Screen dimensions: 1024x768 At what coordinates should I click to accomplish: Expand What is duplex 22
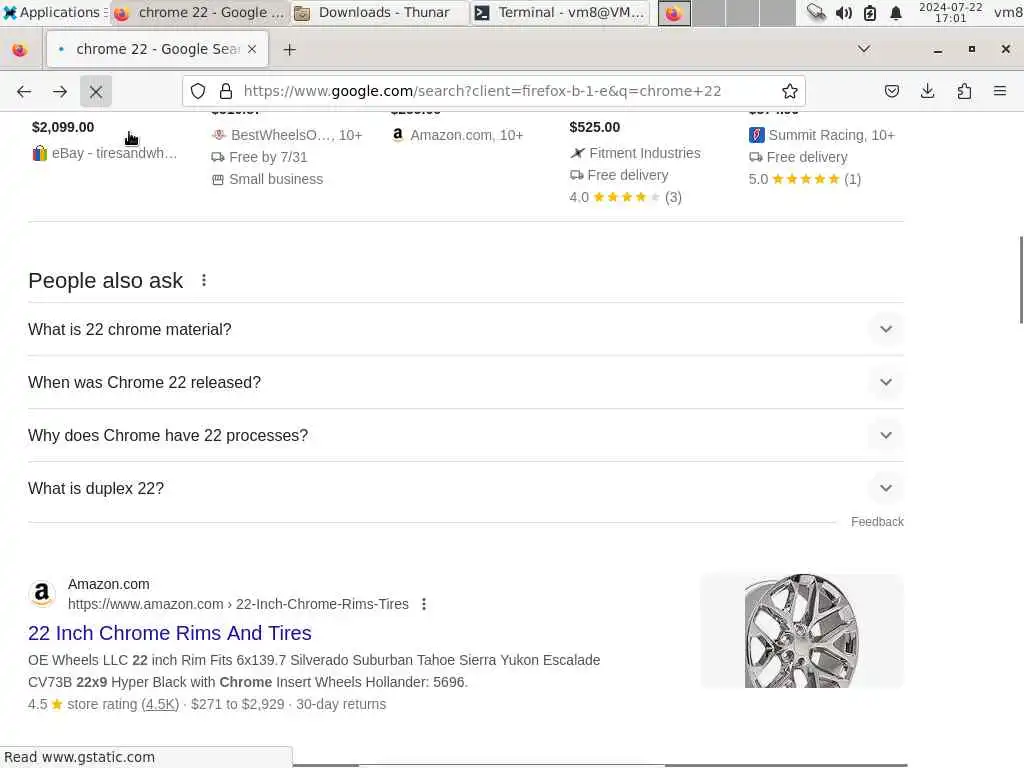466,488
